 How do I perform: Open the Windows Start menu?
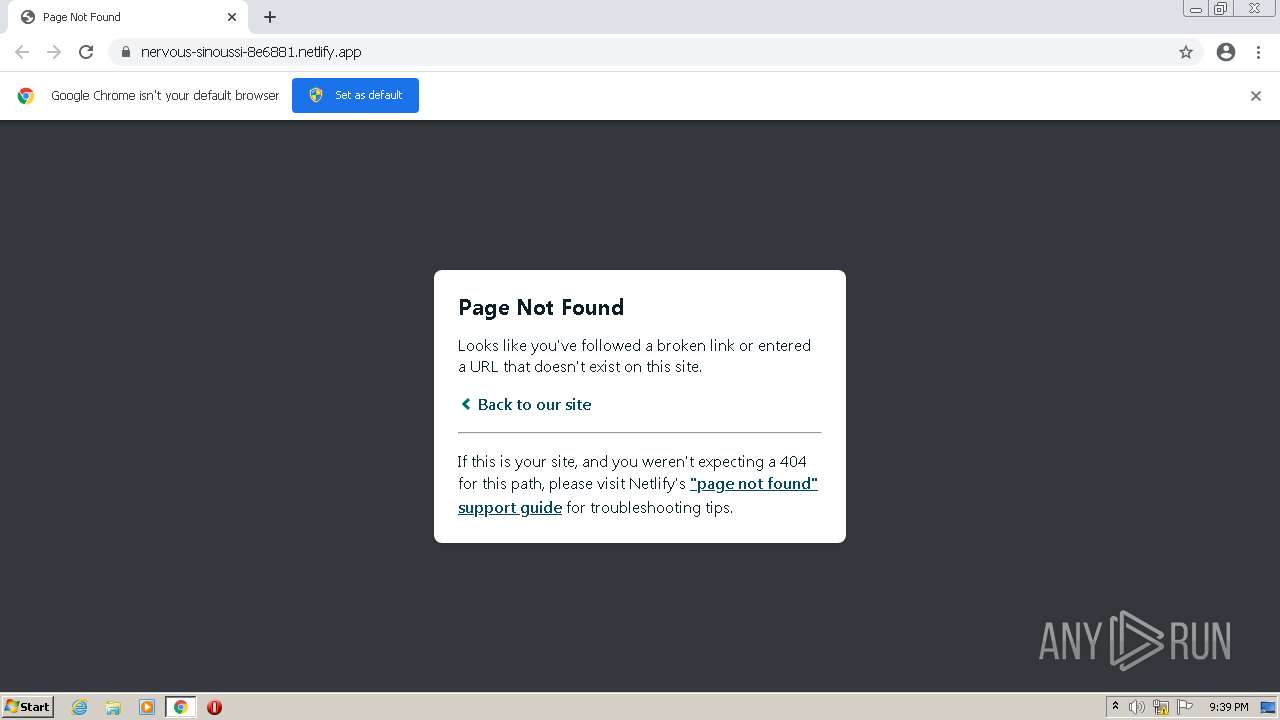(x=28, y=706)
